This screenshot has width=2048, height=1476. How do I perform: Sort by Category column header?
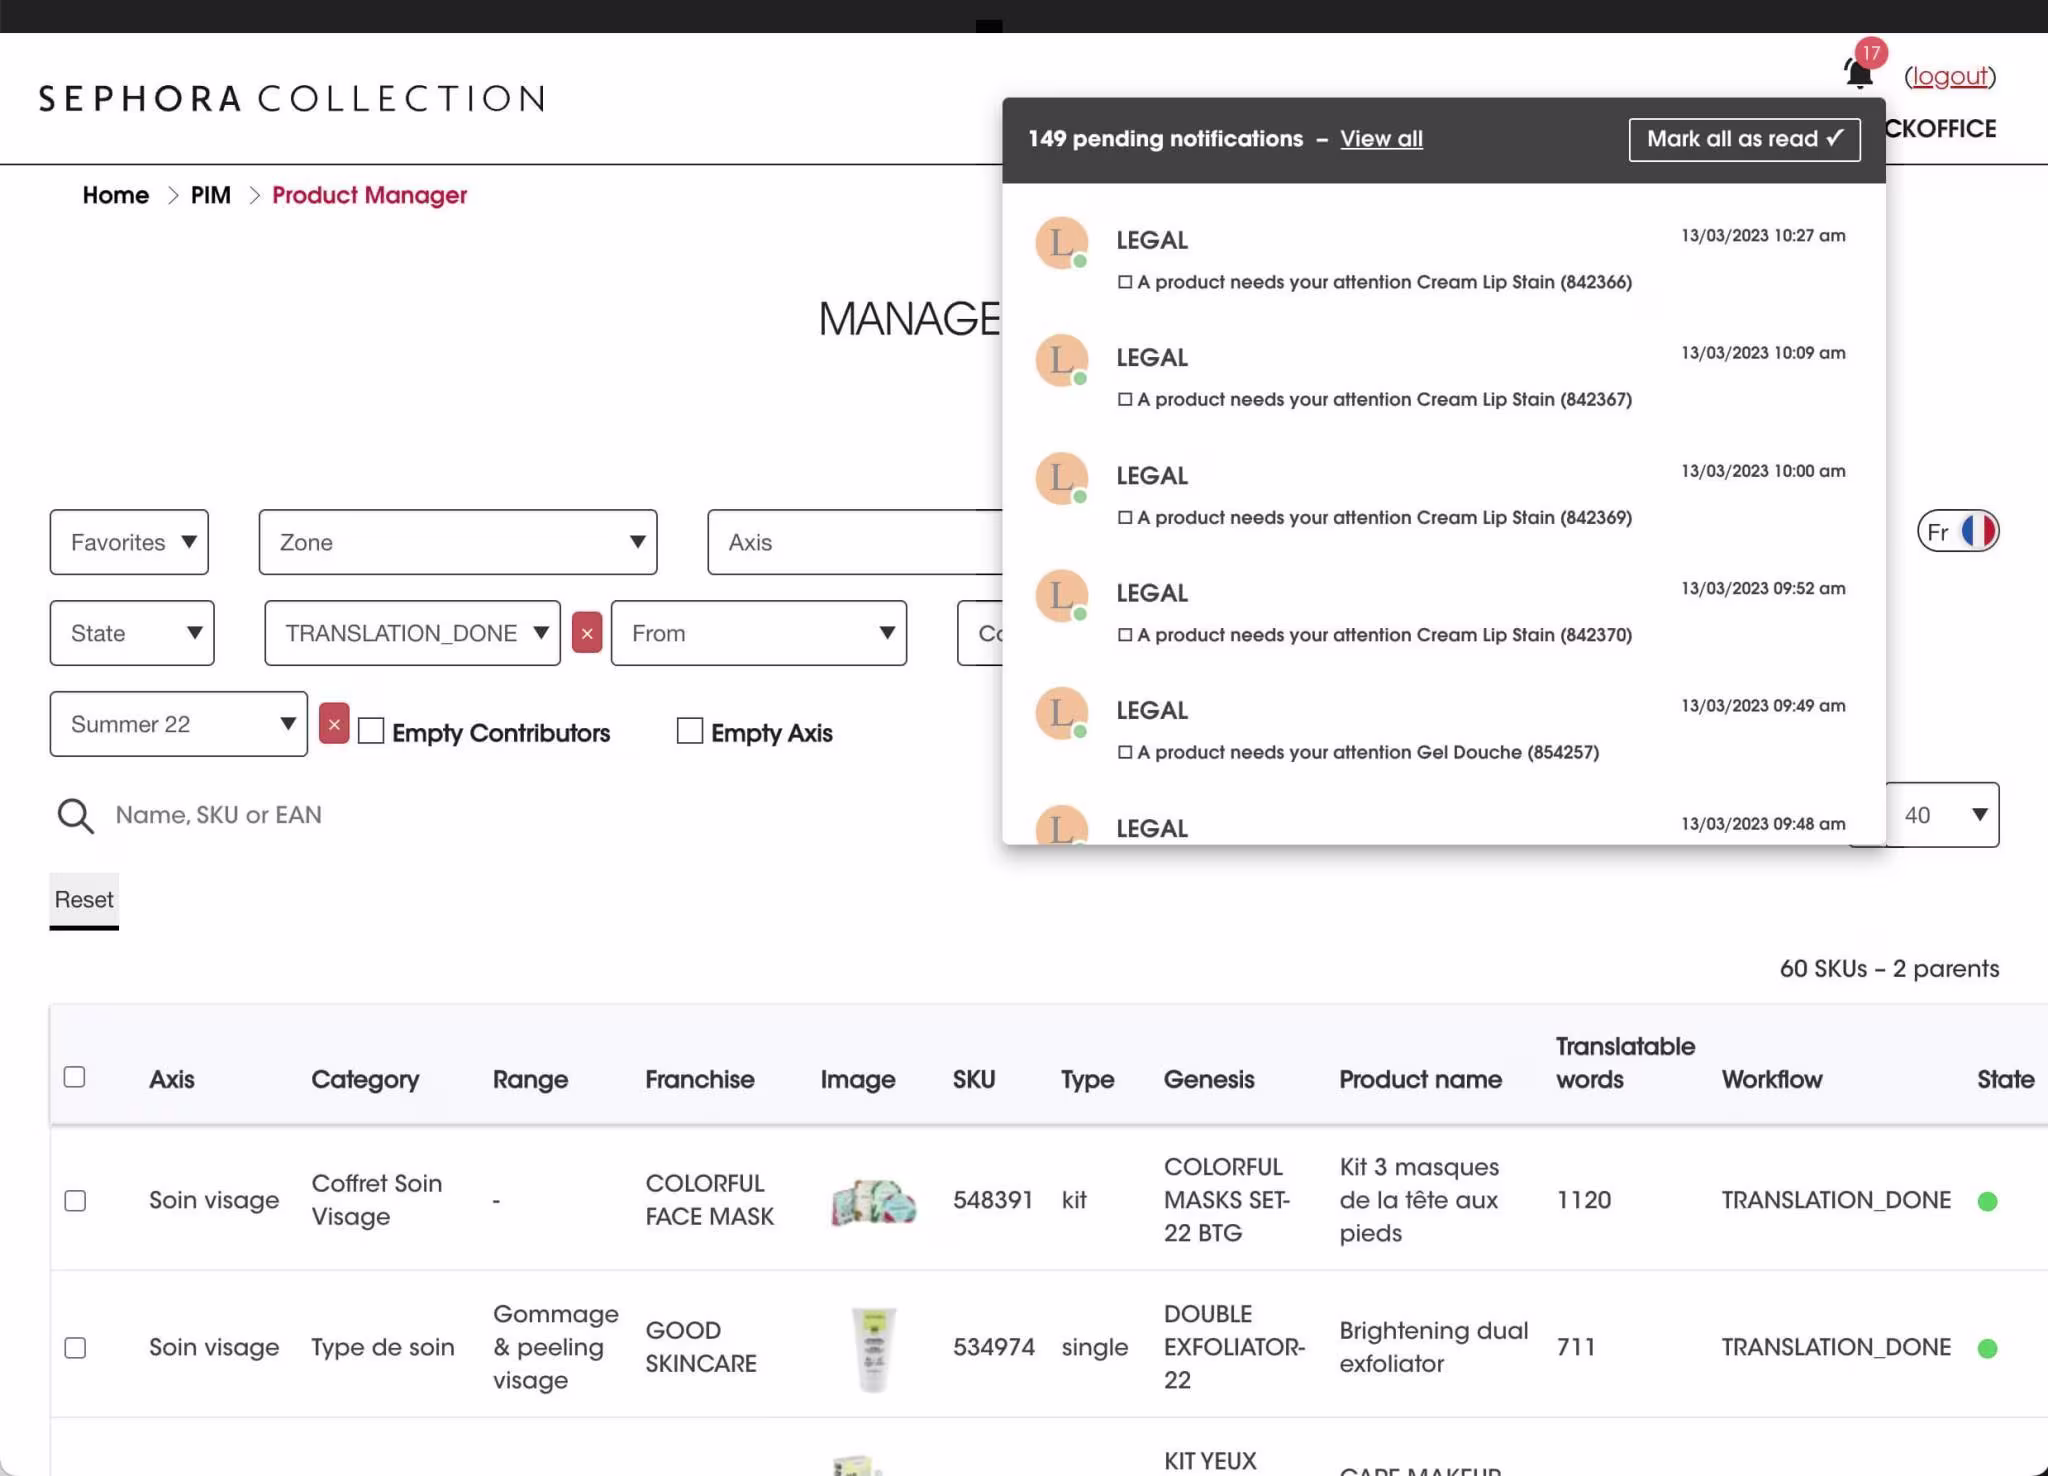point(365,1079)
